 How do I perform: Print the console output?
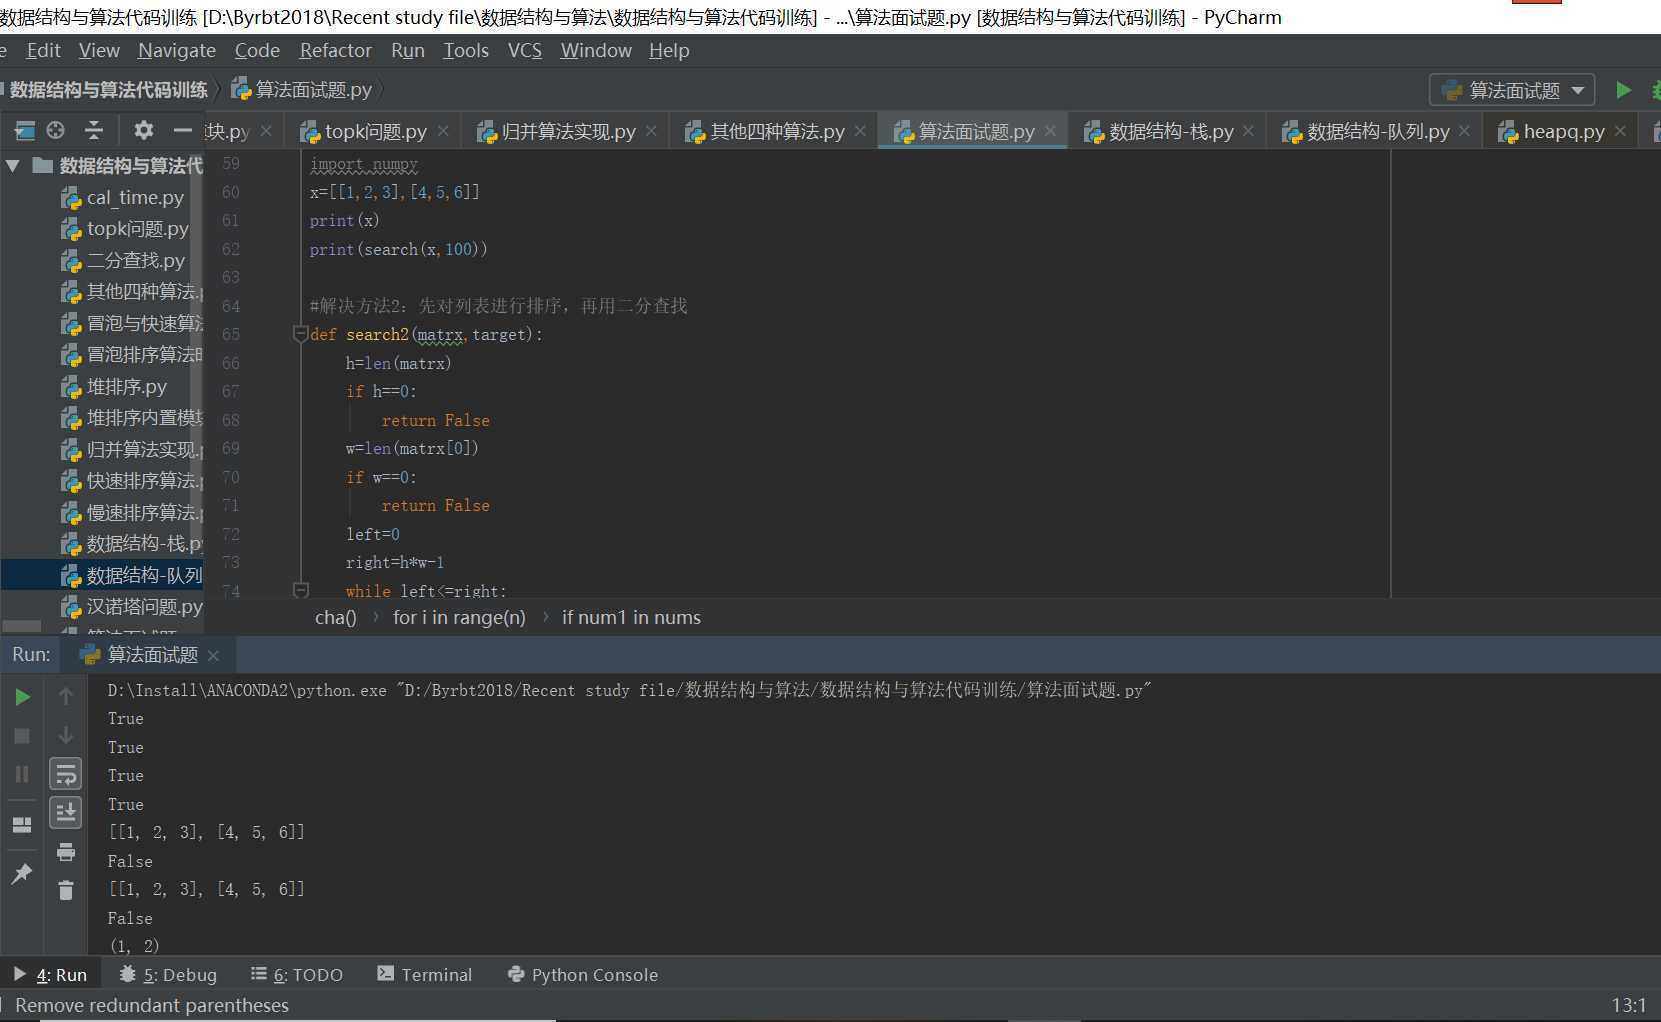[x=66, y=852]
